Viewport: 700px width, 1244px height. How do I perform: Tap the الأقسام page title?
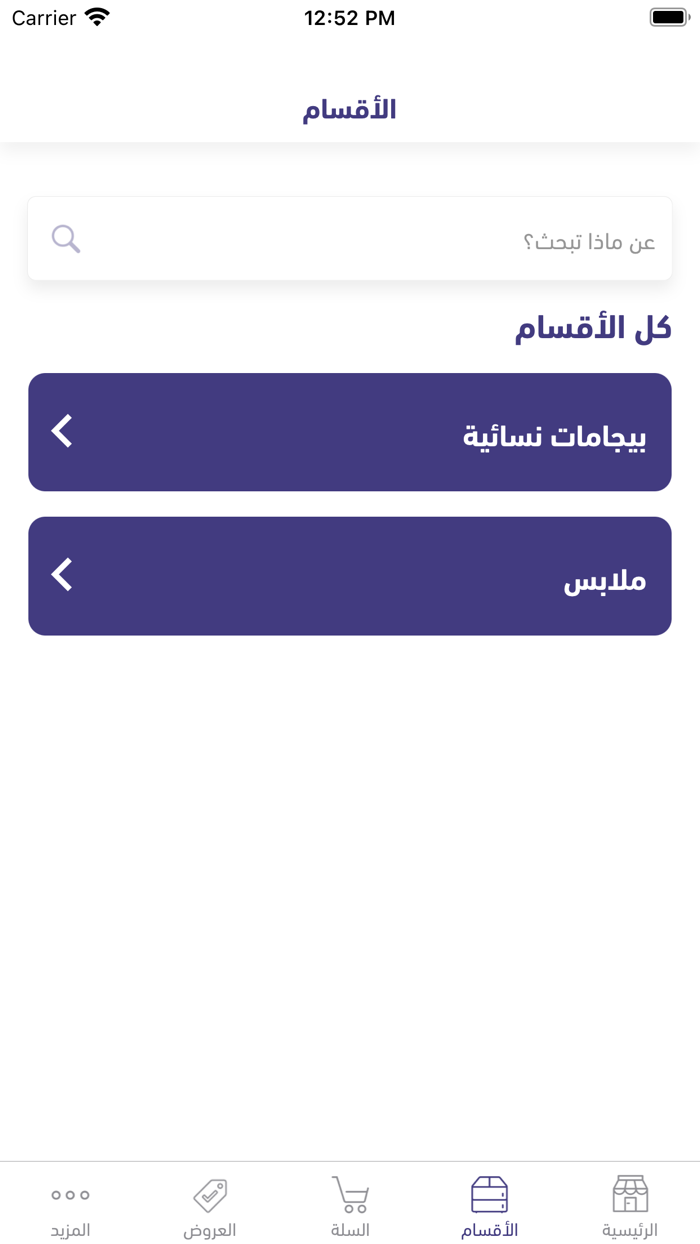[350, 109]
